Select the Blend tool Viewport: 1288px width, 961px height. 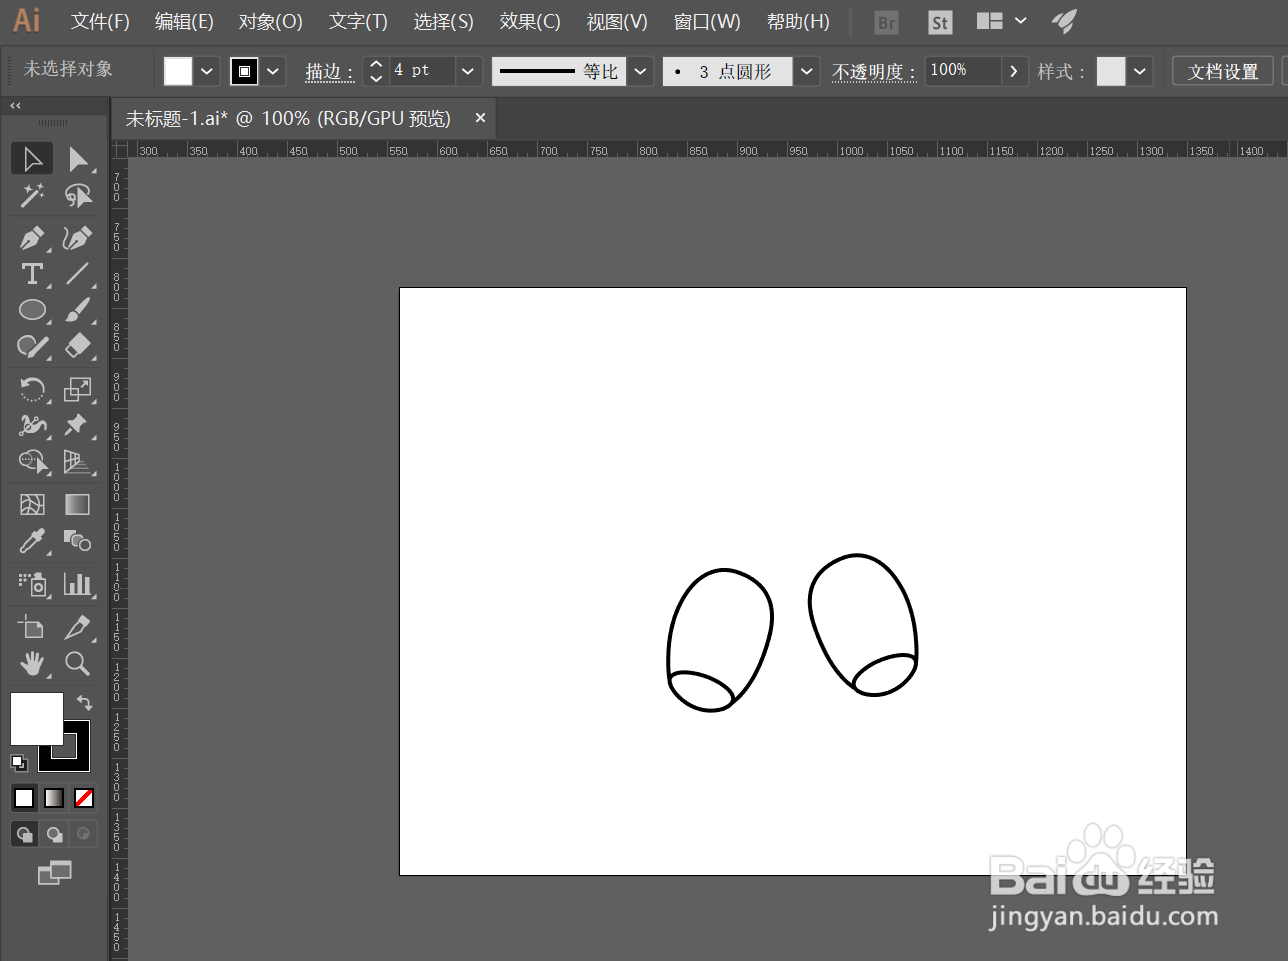pos(77,541)
